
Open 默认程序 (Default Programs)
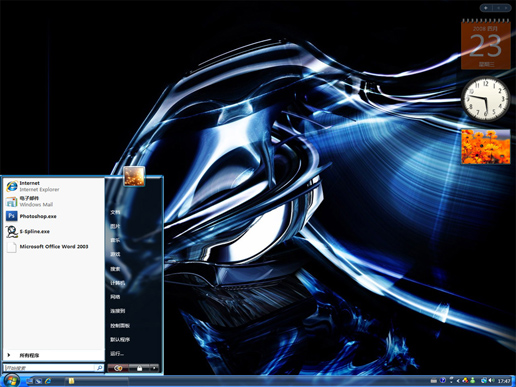[x=120, y=340]
